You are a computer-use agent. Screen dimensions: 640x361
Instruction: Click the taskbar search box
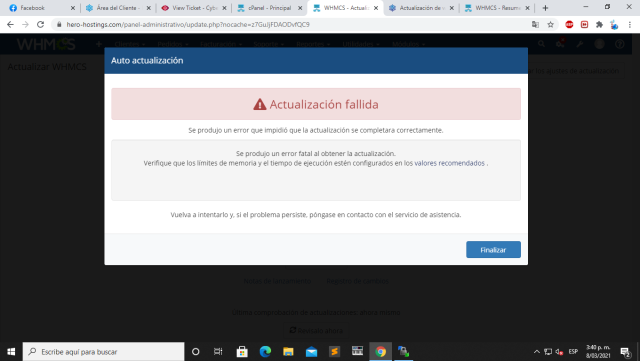point(103,352)
